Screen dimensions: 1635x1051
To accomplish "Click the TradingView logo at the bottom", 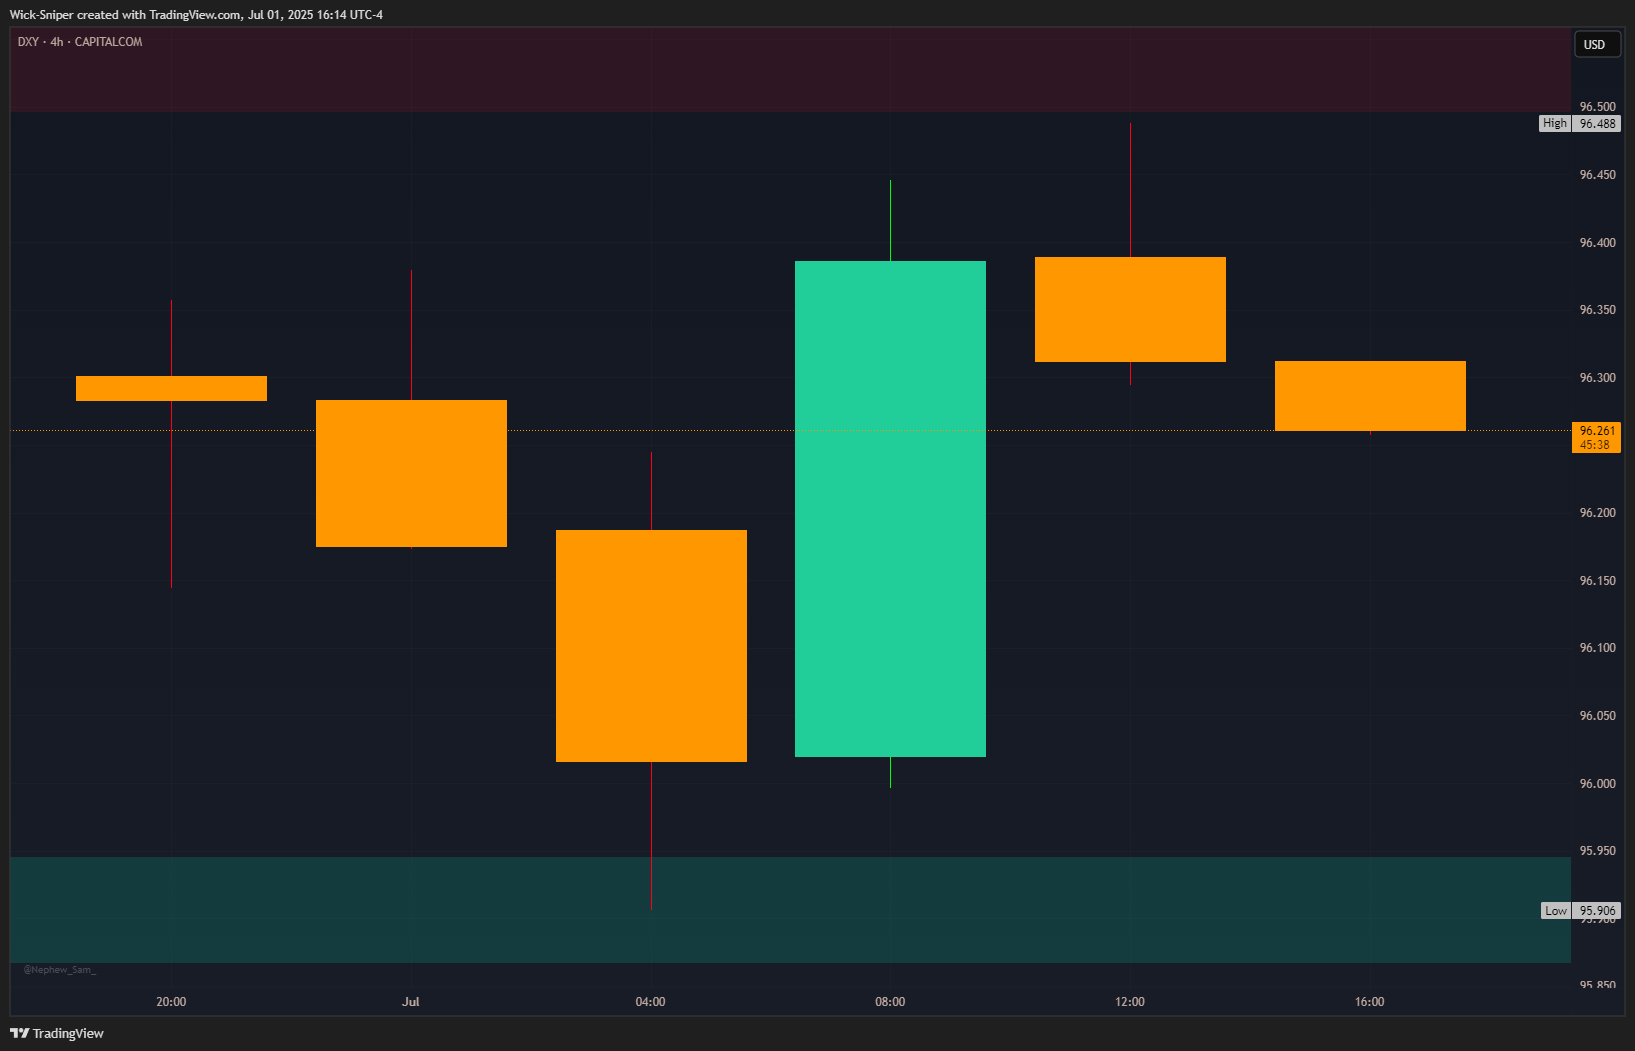I will tap(57, 1033).
